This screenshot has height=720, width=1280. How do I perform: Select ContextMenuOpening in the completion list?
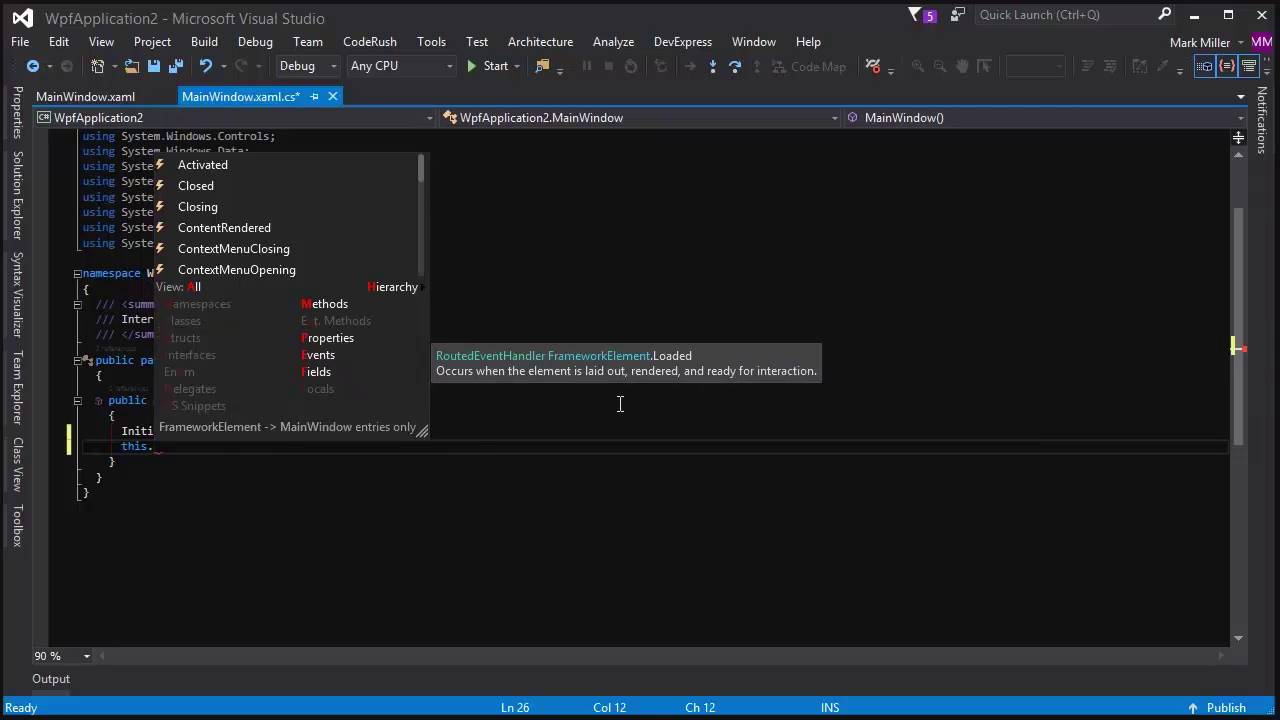click(x=285, y=270)
